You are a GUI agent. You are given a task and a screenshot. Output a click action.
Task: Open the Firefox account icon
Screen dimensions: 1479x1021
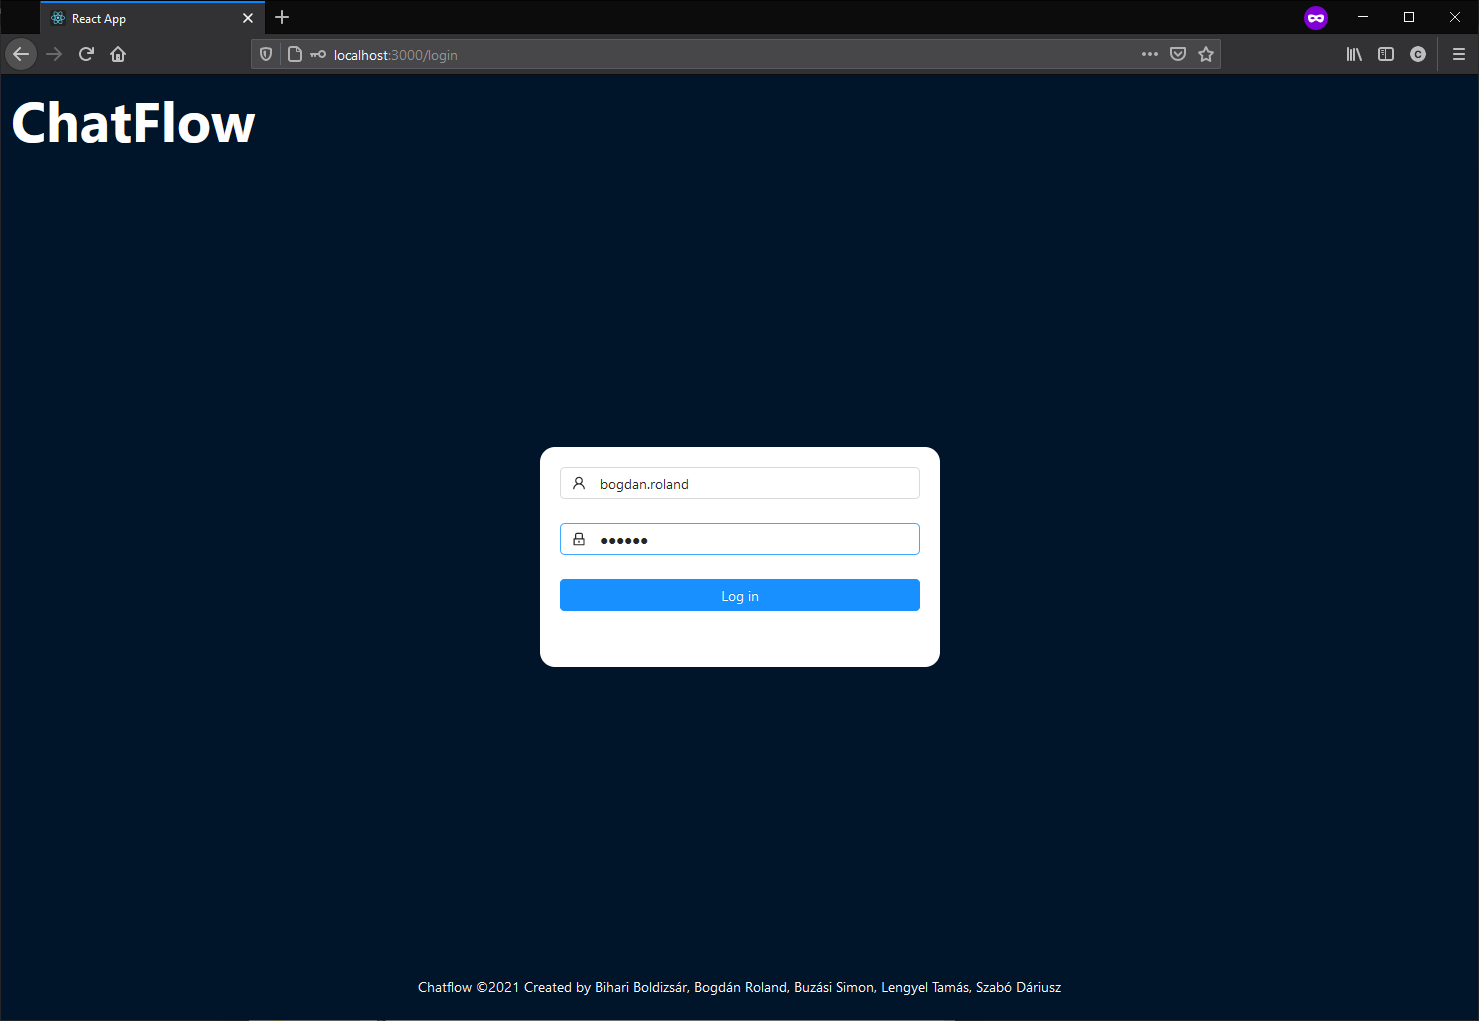1418,54
